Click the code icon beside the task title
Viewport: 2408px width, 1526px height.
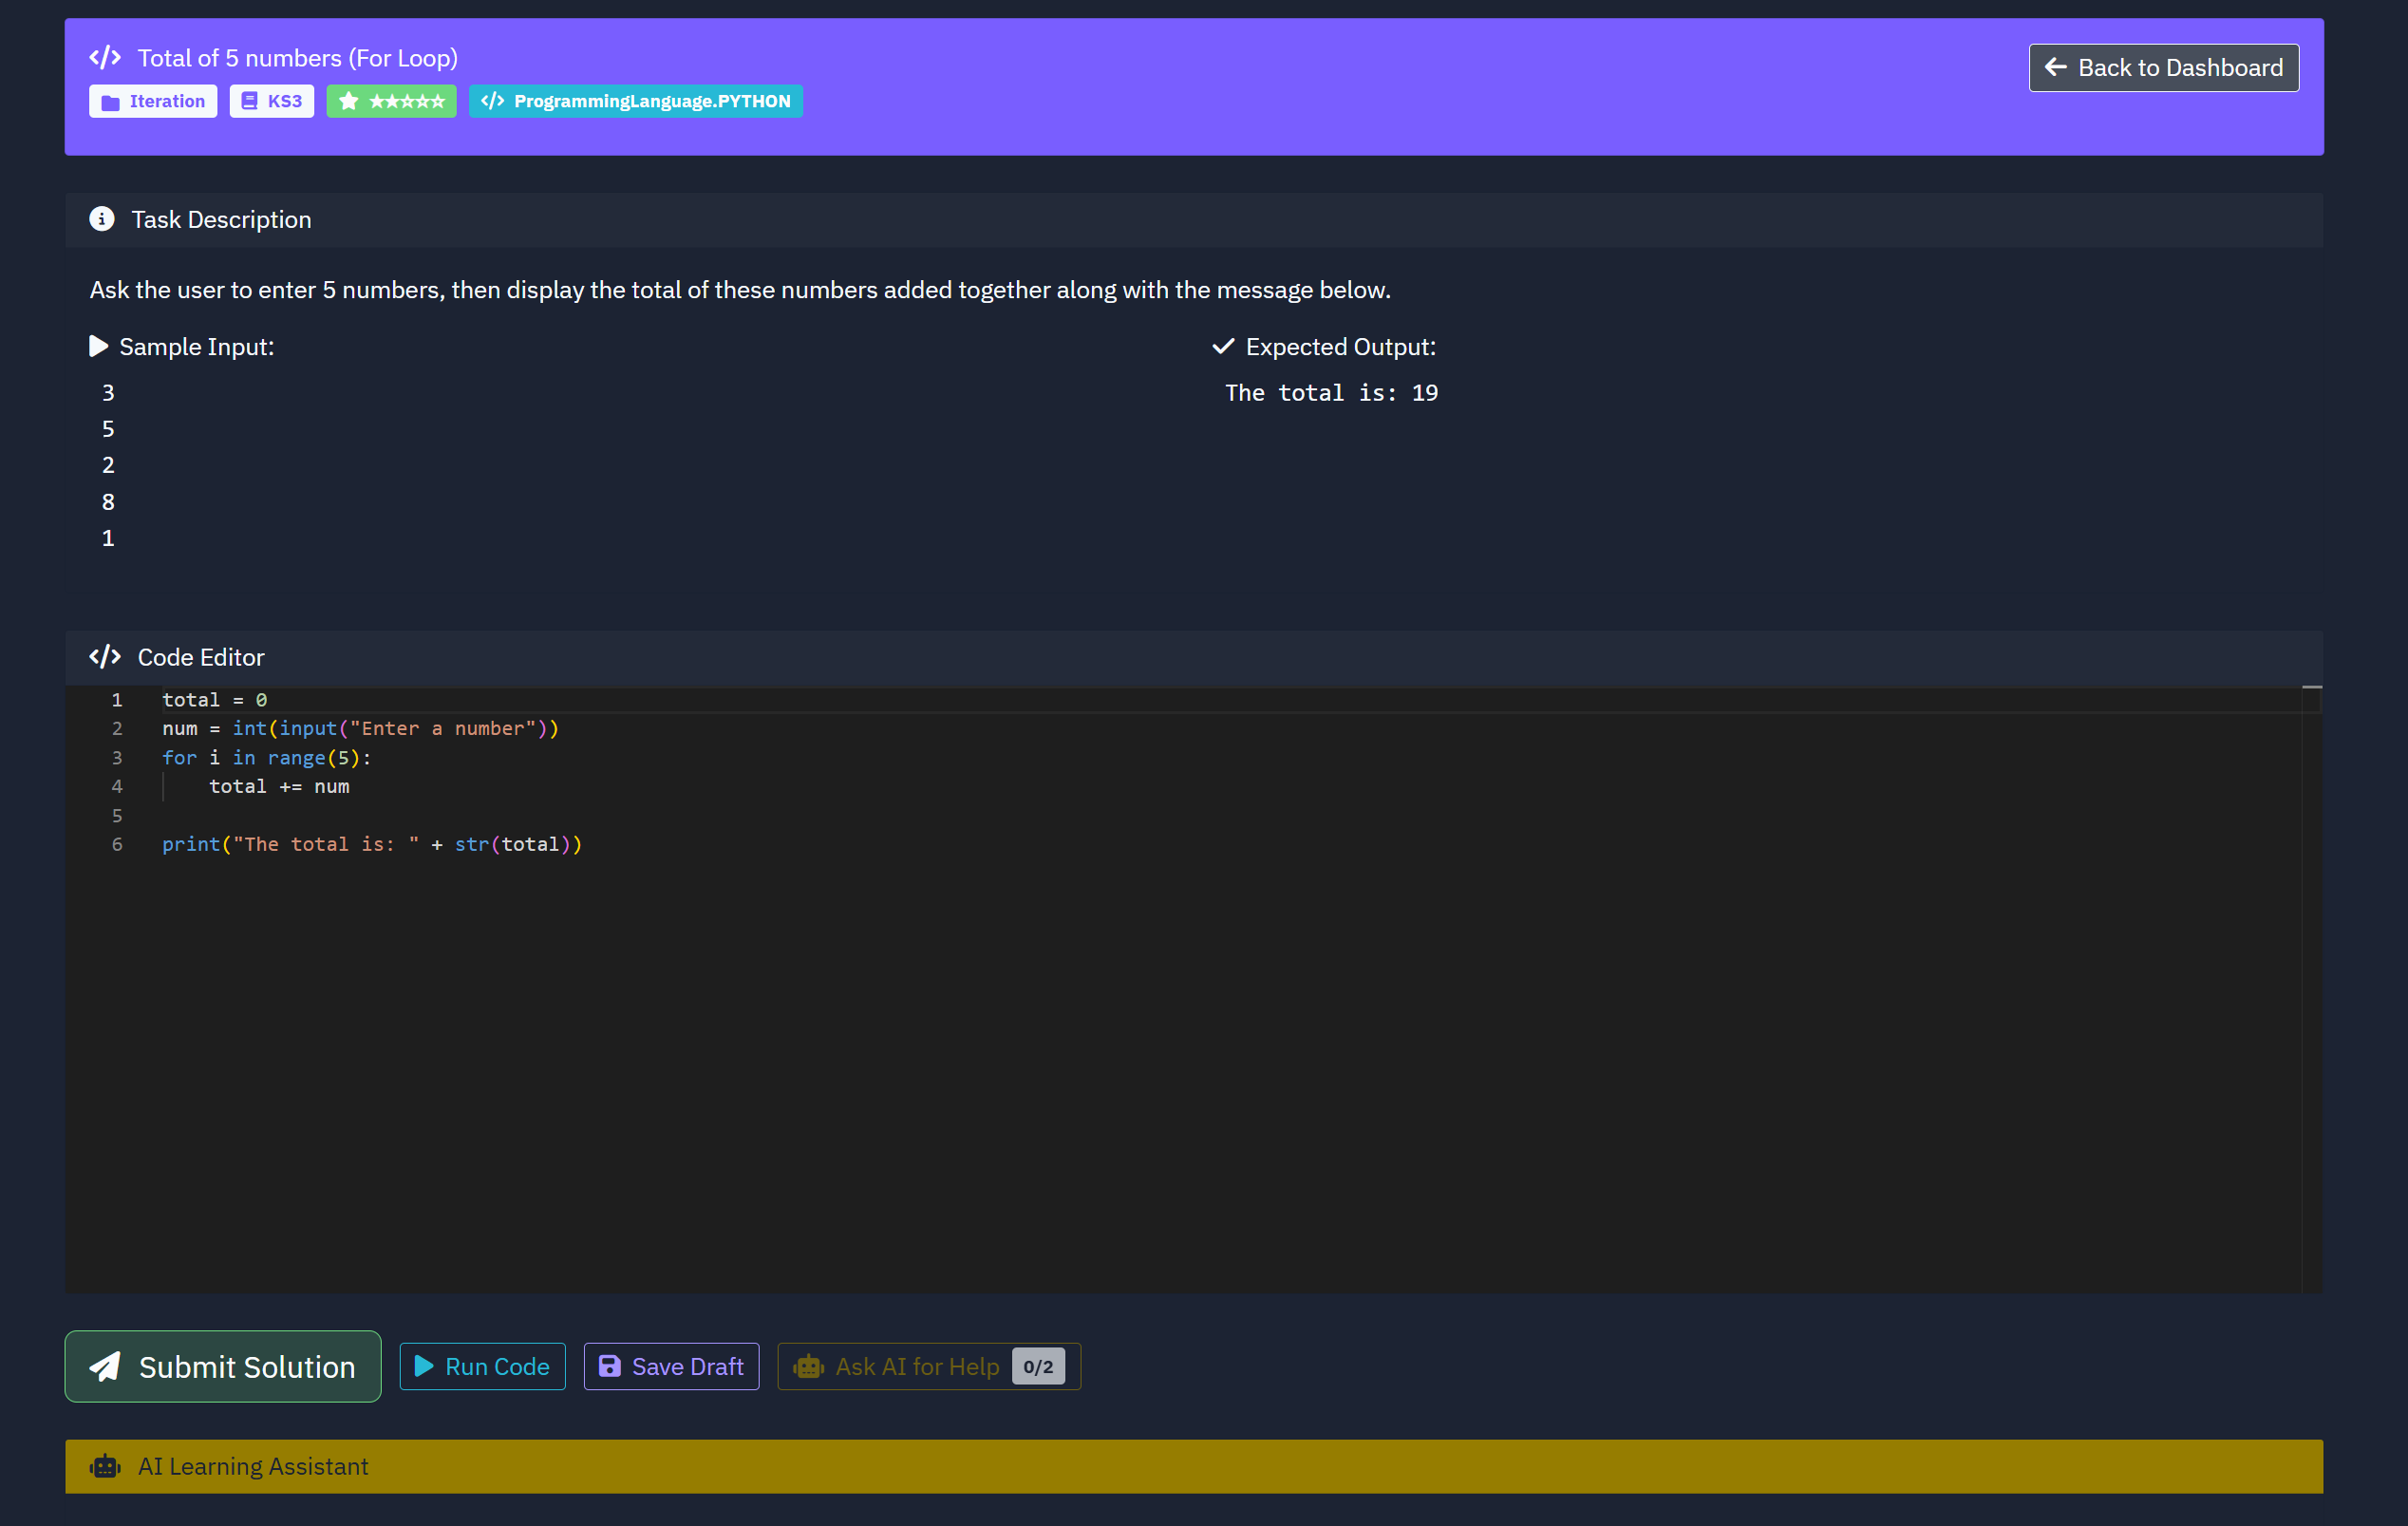tap(105, 58)
